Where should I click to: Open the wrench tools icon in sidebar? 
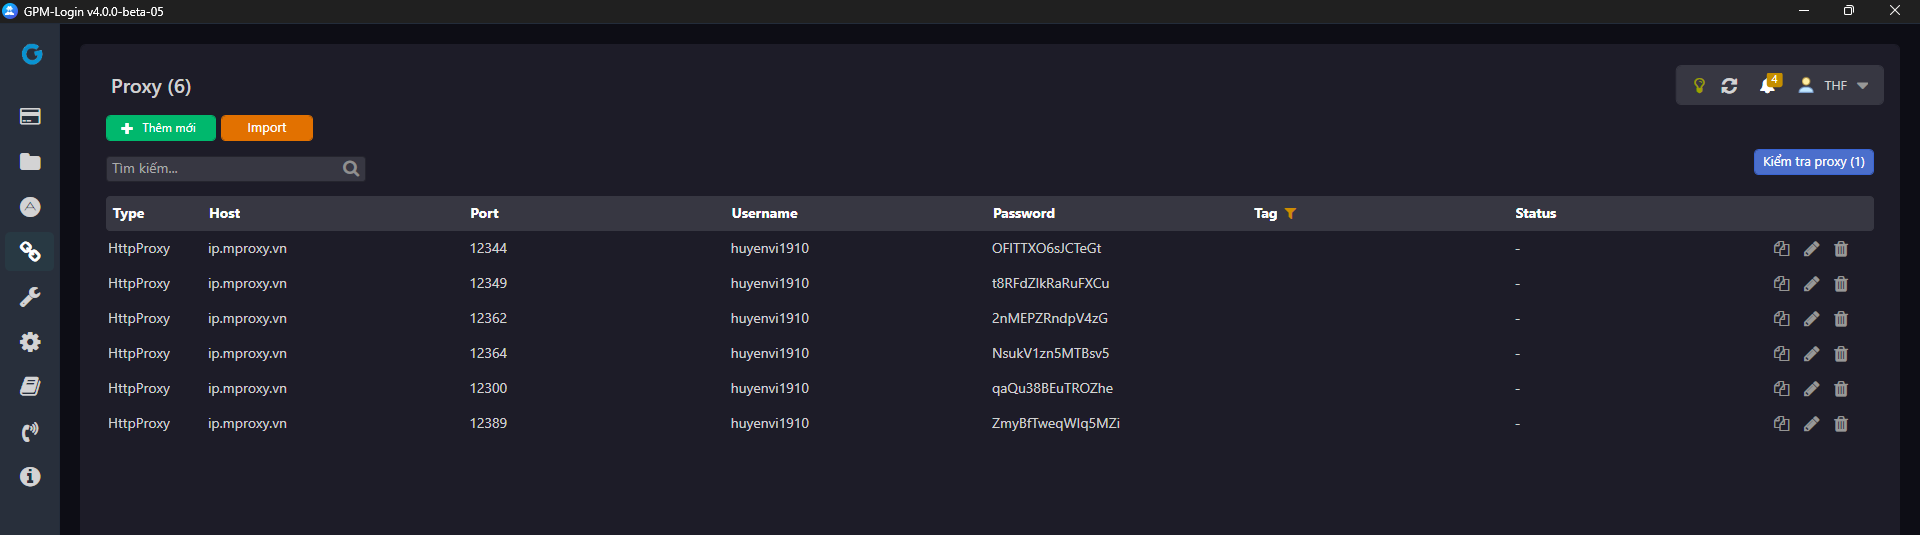pos(30,297)
